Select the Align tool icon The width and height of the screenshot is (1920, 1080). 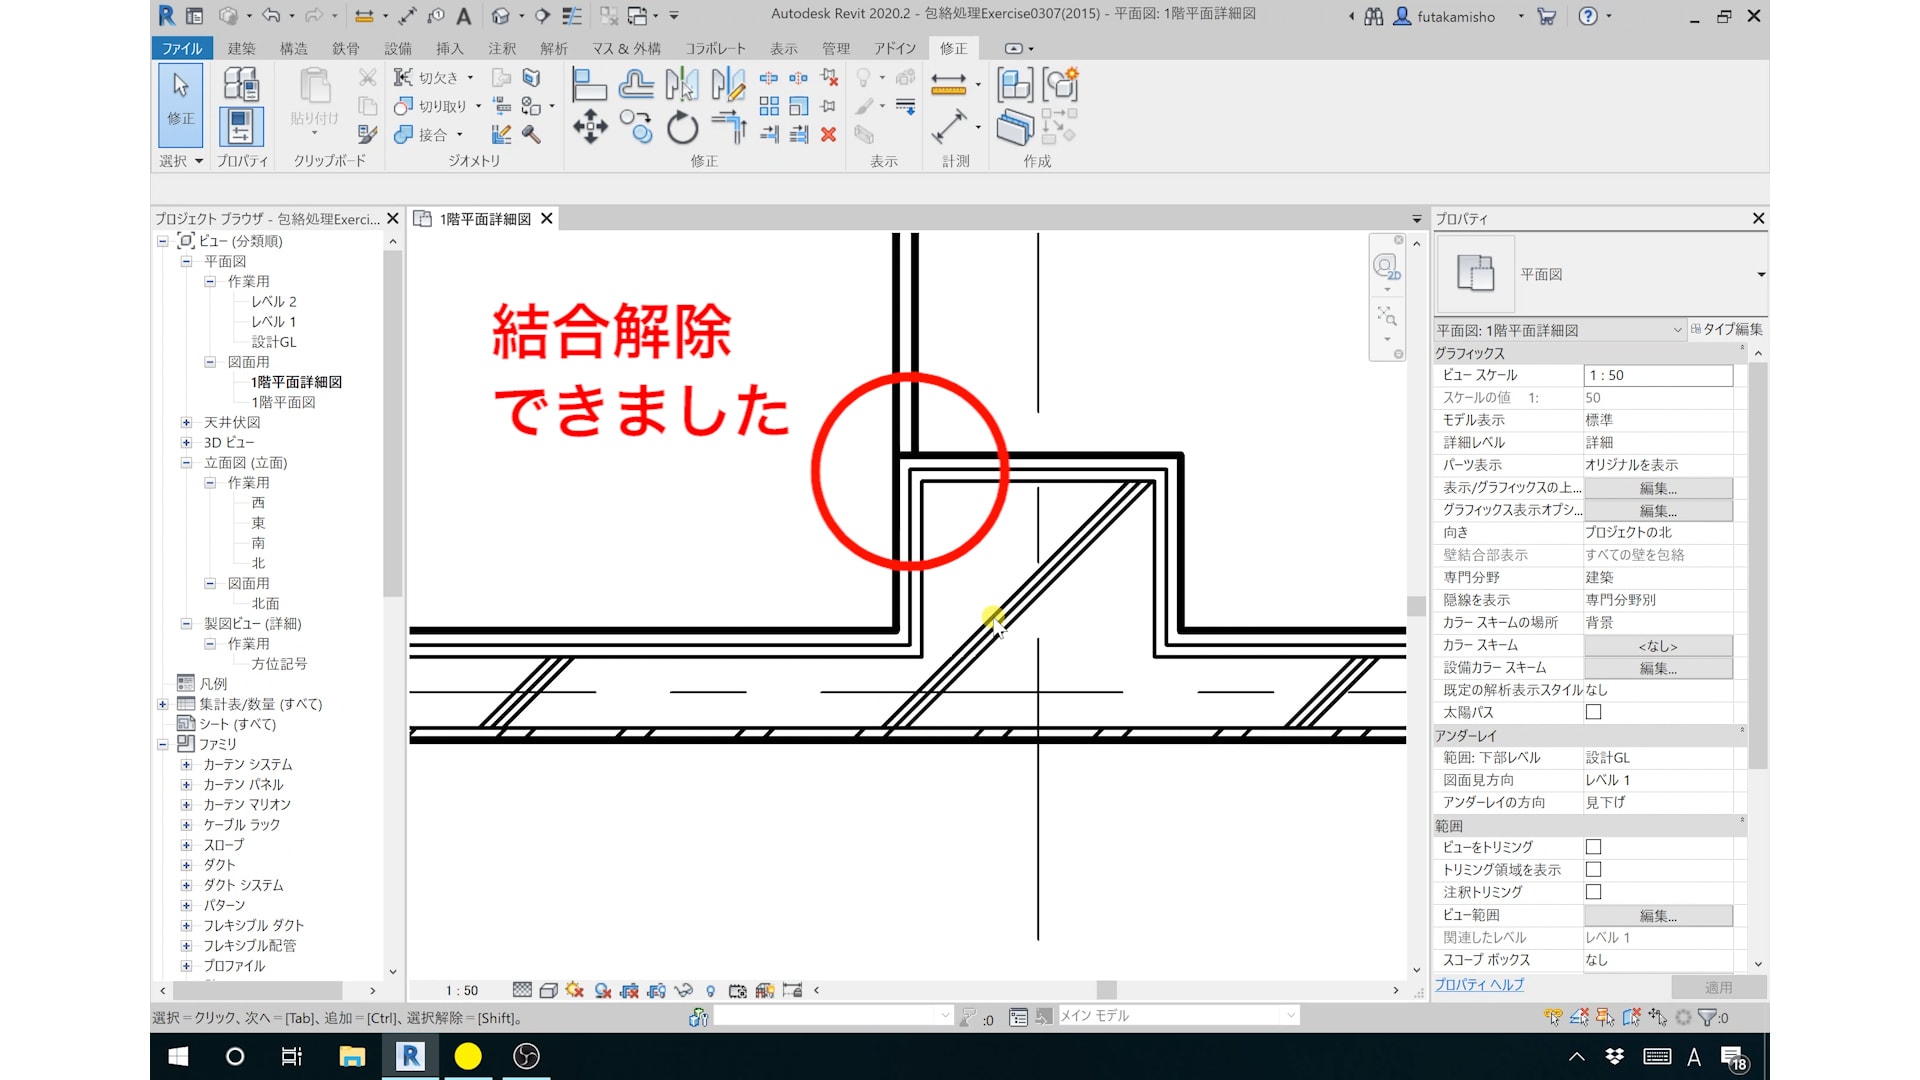point(589,85)
